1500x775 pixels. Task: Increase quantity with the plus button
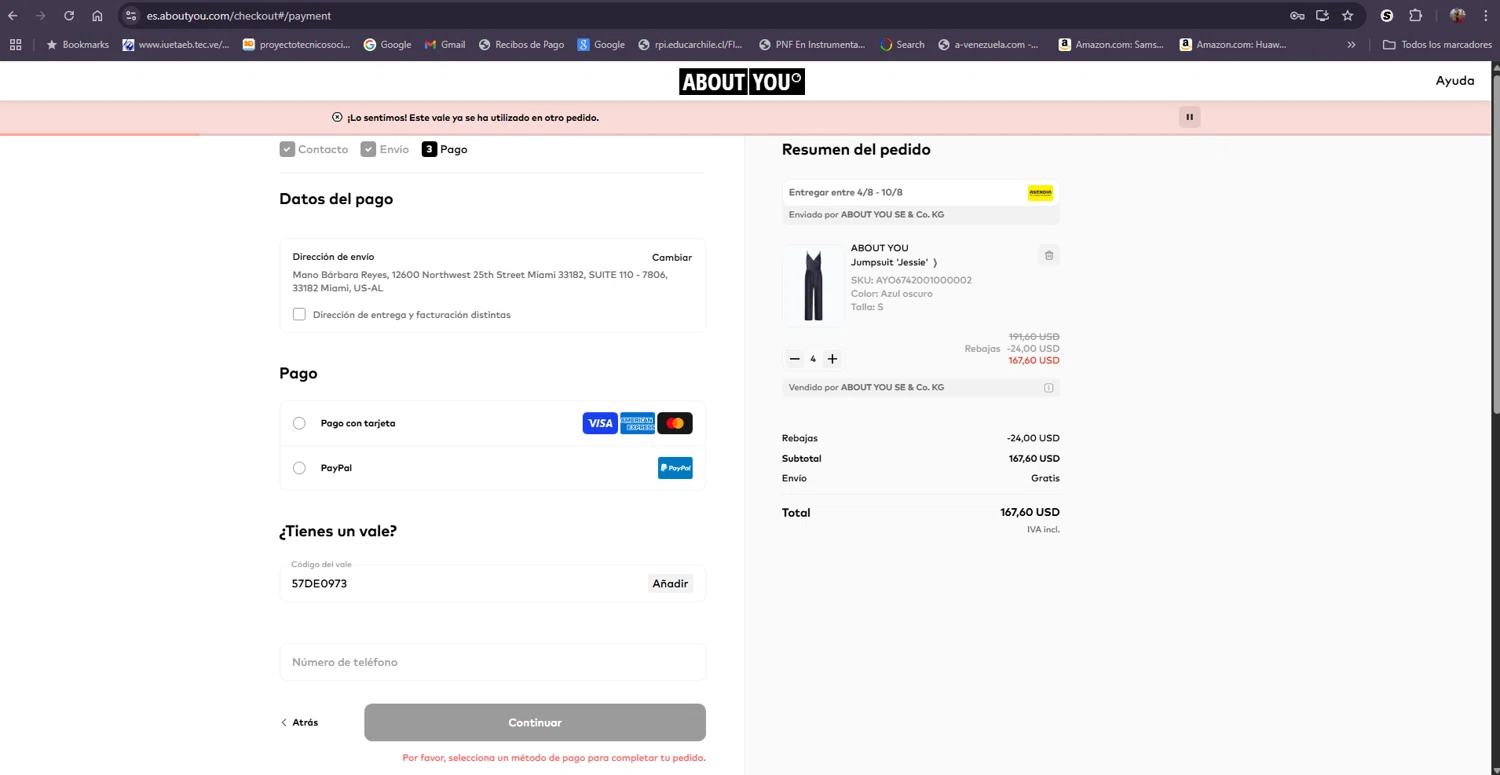point(832,359)
